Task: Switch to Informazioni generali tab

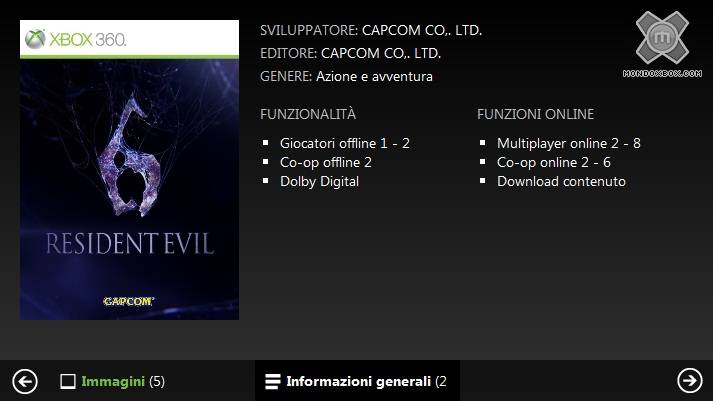Action: pos(357,381)
